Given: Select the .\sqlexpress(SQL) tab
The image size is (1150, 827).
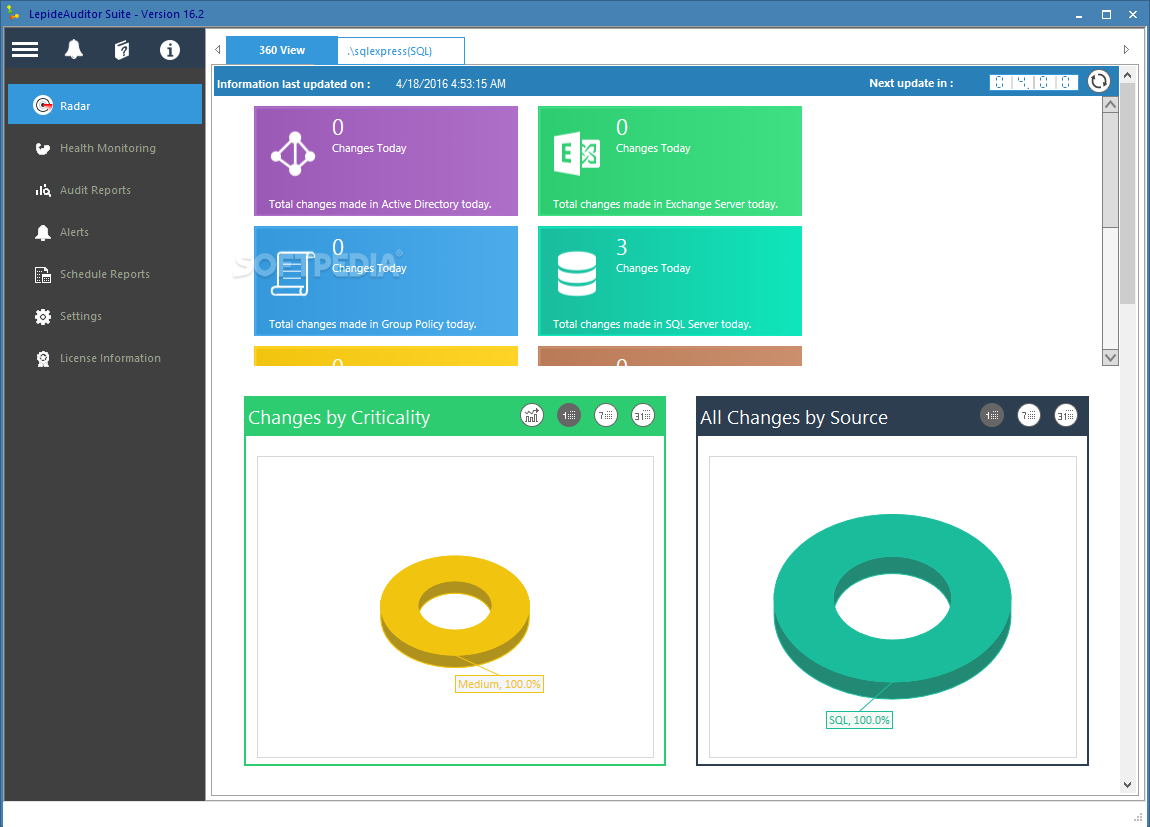Looking at the screenshot, I should [x=400, y=49].
